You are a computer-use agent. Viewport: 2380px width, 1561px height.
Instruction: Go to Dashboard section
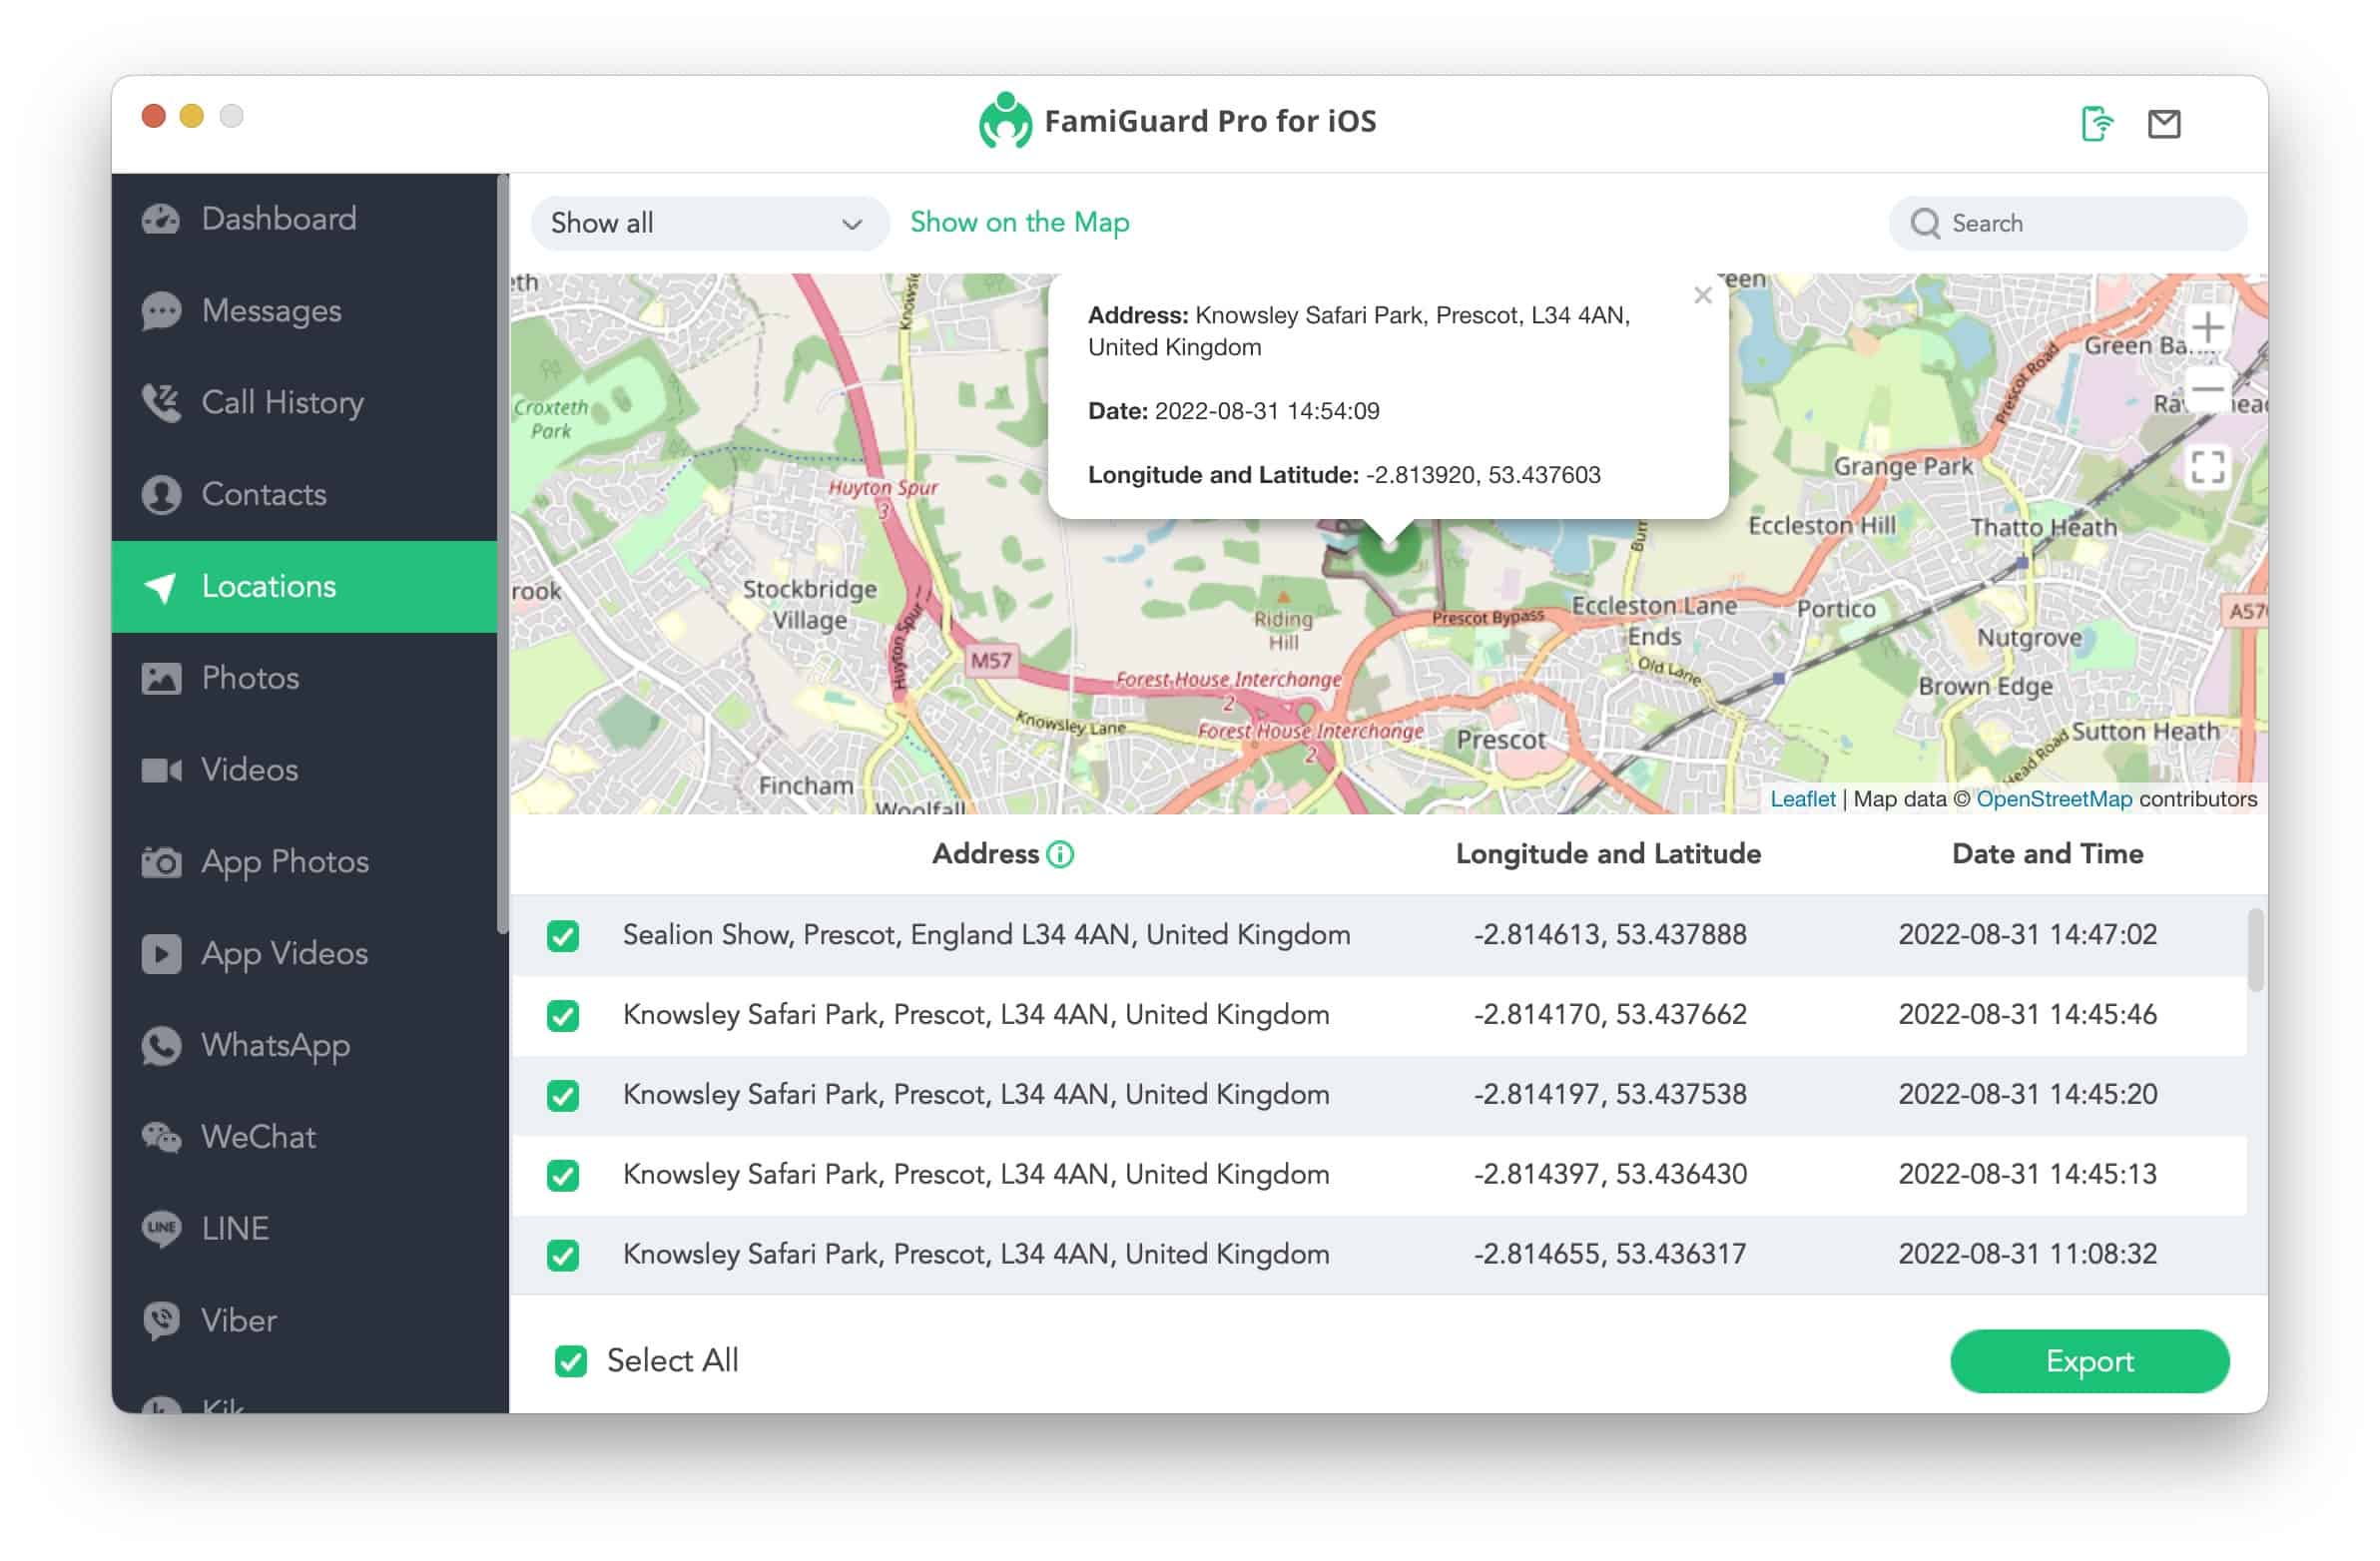coord(304,219)
